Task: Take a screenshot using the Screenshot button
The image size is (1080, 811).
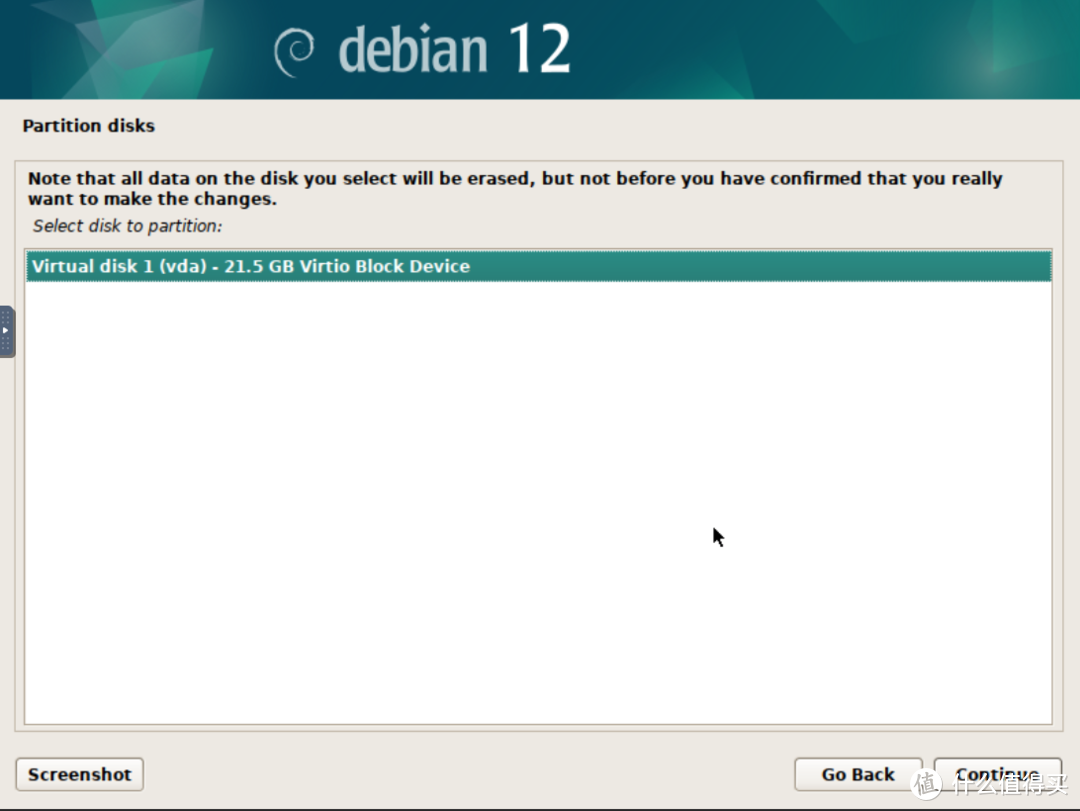Action: pos(79,774)
